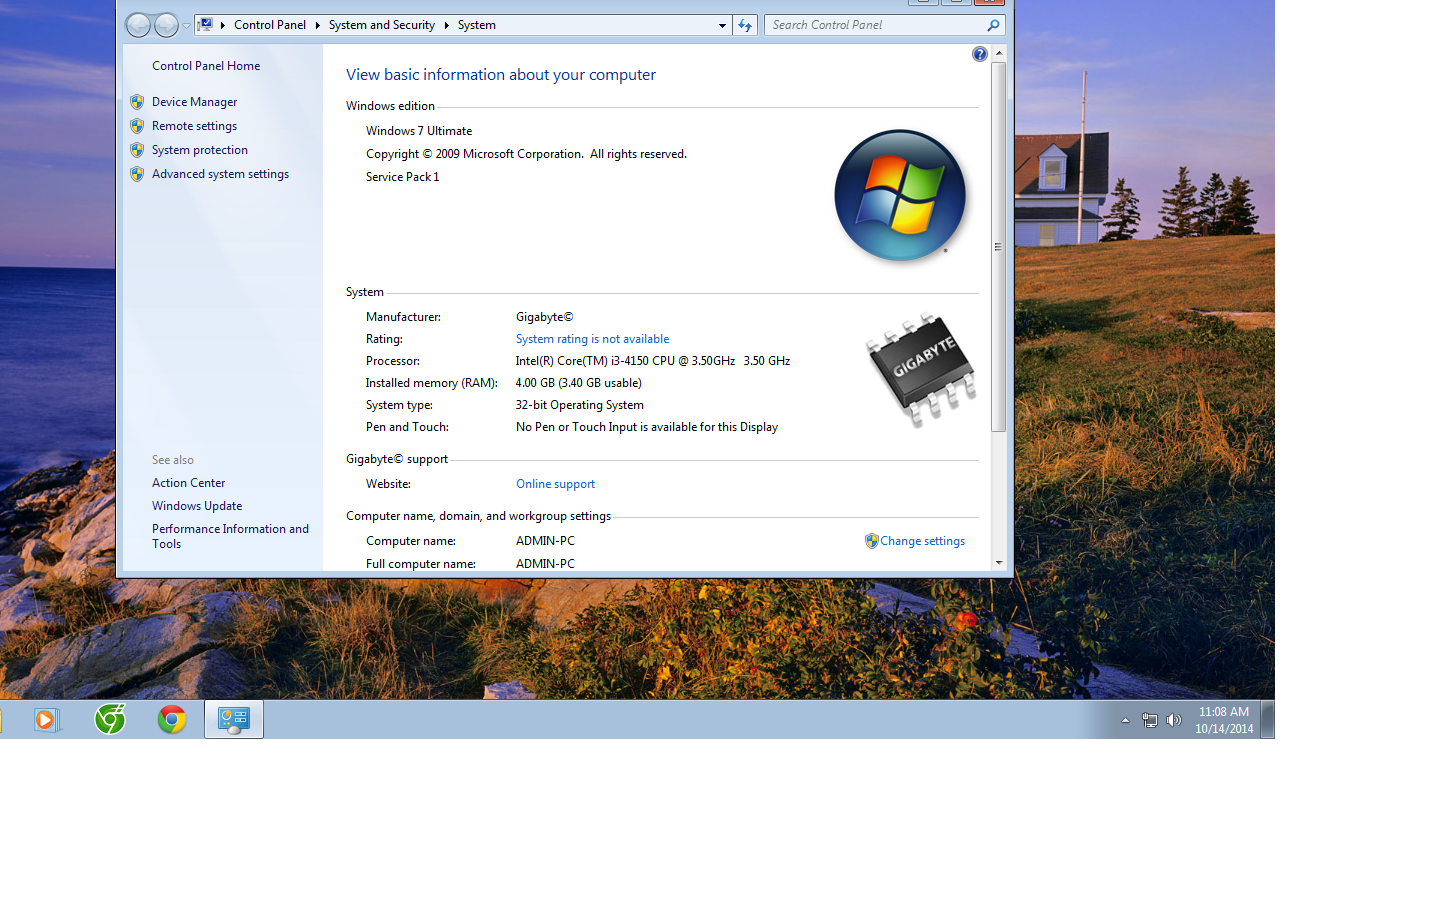Click the Manufacturer value Gigabyte©
1440x900 pixels.
(545, 317)
